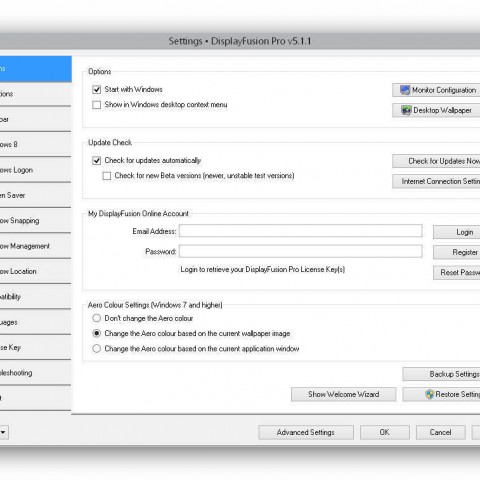Click the Register button

point(457,252)
